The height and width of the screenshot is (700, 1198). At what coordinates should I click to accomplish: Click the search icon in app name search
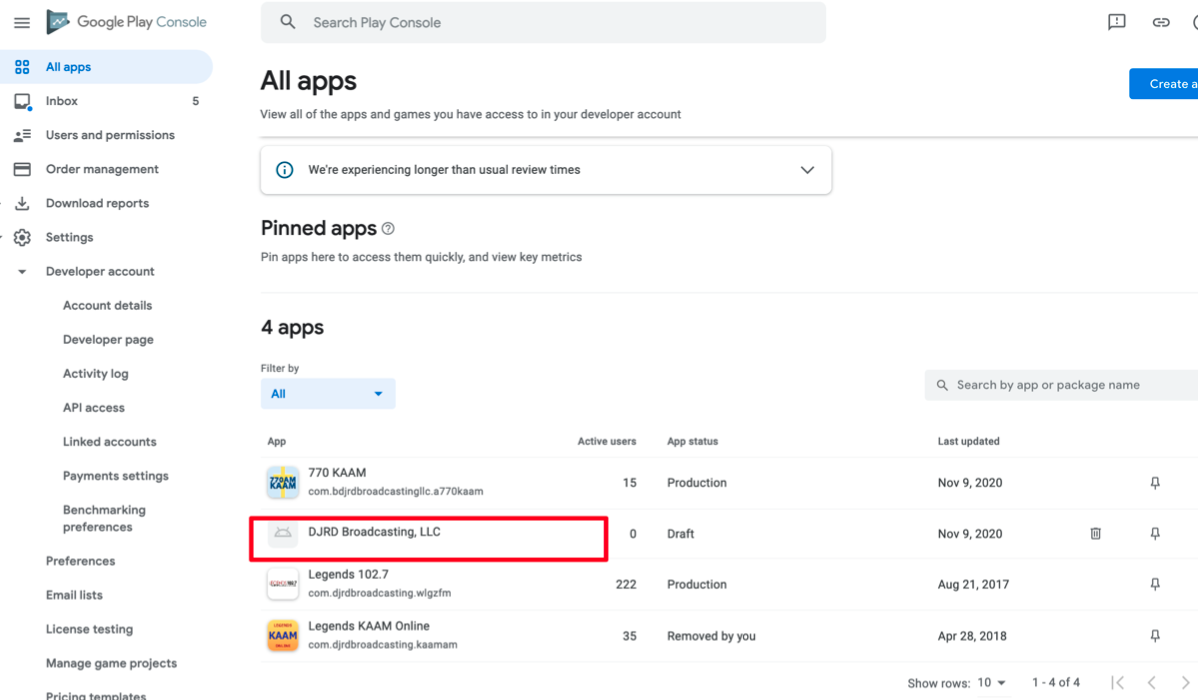tap(942, 386)
